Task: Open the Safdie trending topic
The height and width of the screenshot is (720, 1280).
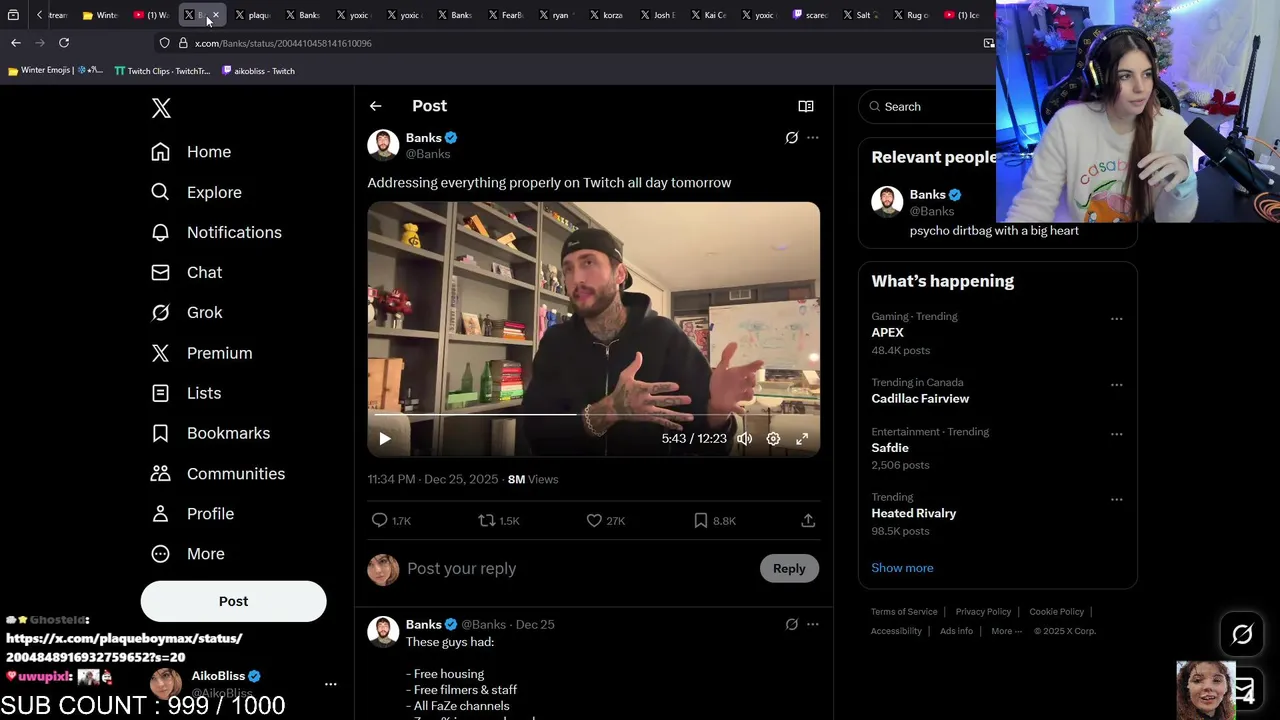Action: [890, 448]
